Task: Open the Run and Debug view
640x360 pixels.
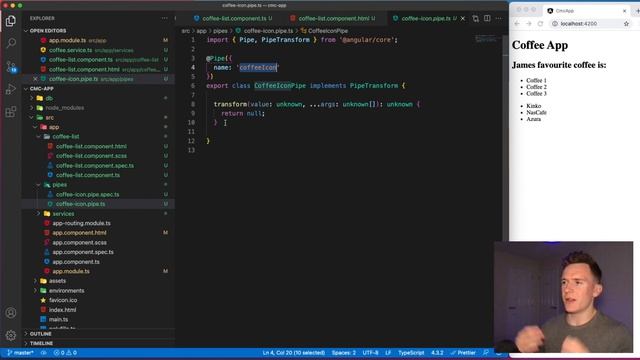Action: (x=11, y=89)
